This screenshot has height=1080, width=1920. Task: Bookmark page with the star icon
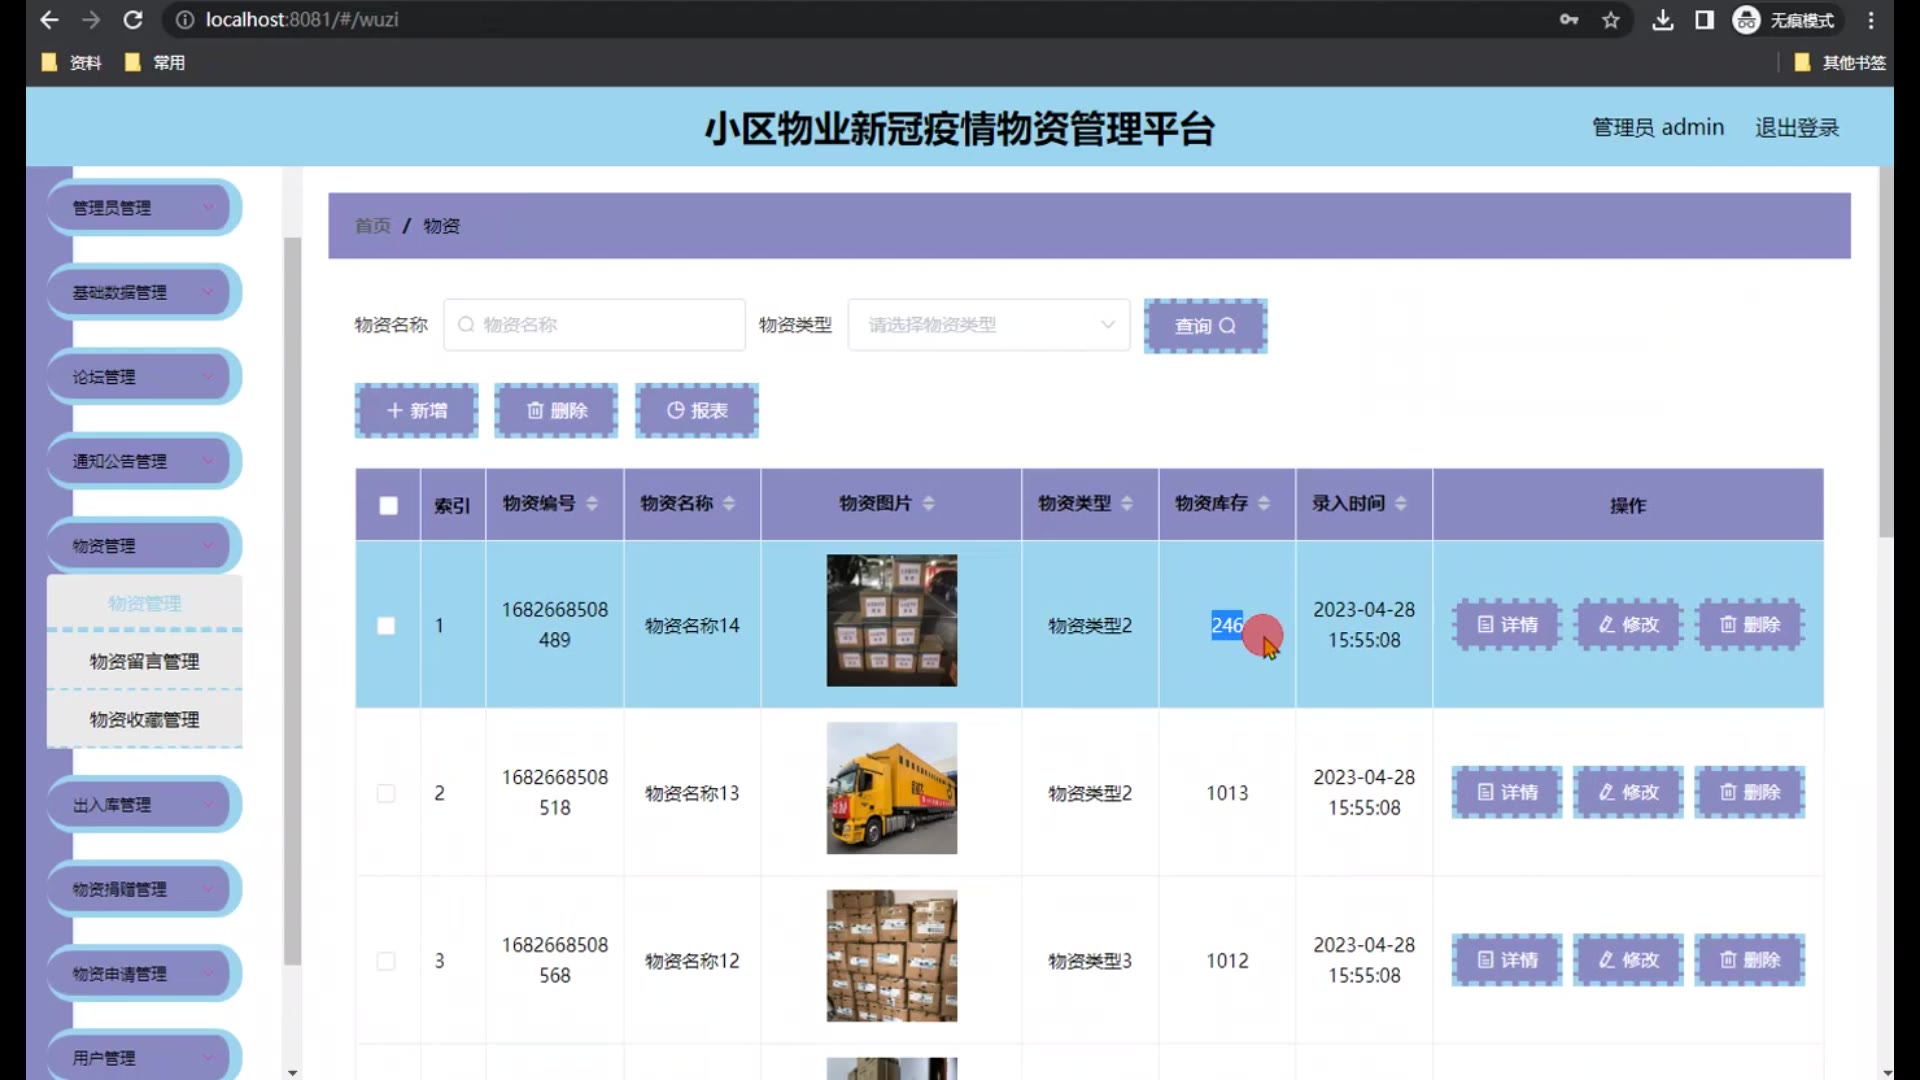point(1610,20)
